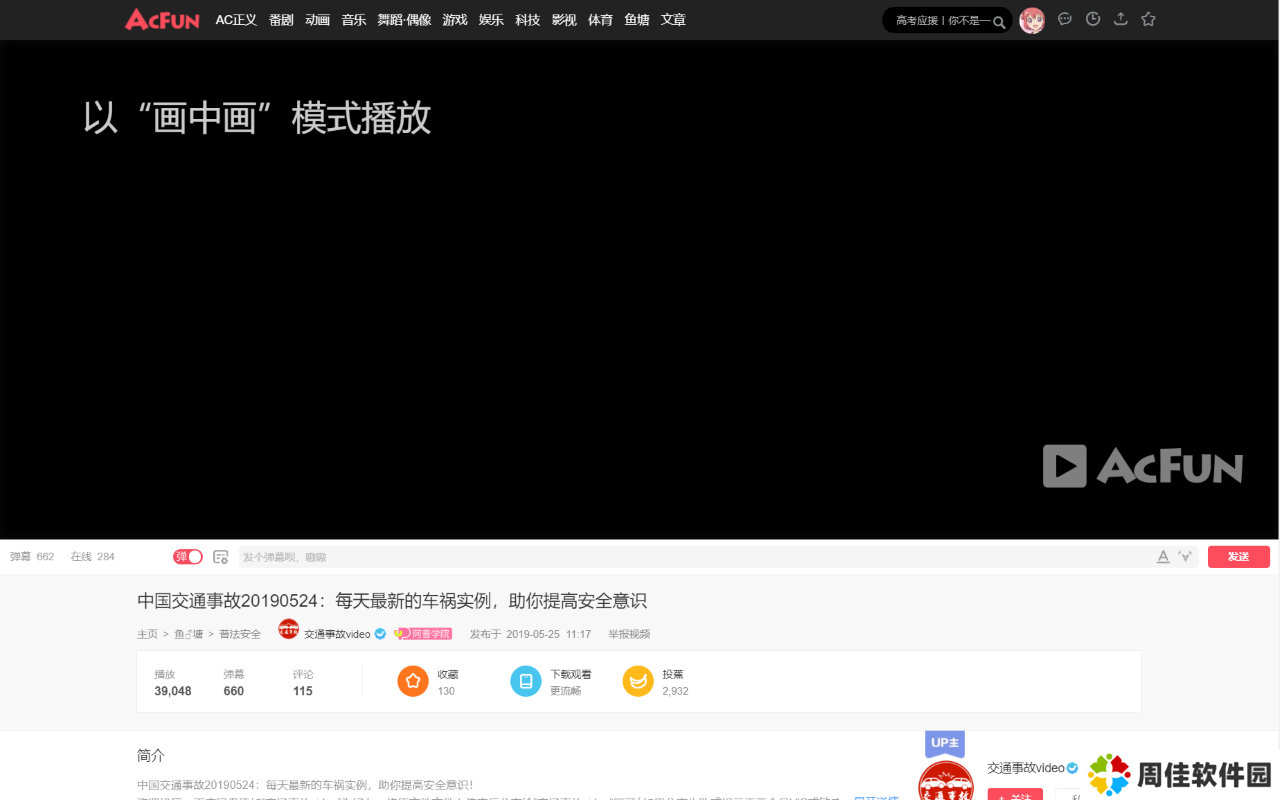Open watch history clock icon
This screenshot has width=1280, height=800.
tap(1093, 19)
